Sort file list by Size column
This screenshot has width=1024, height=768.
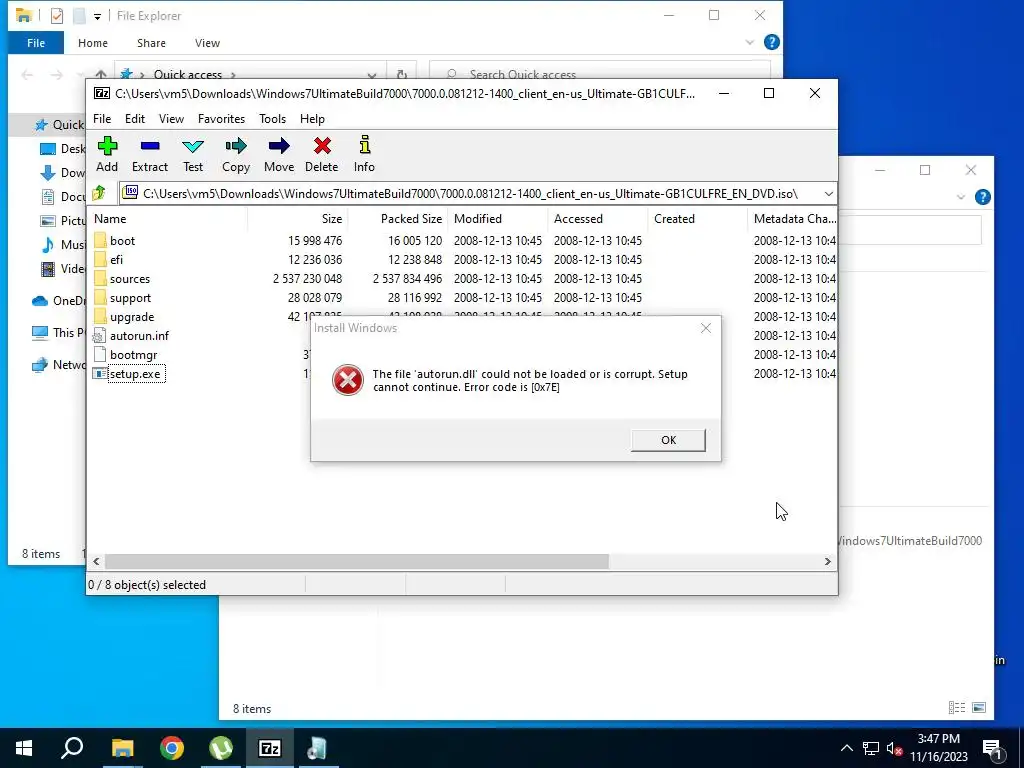(x=332, y=219)
